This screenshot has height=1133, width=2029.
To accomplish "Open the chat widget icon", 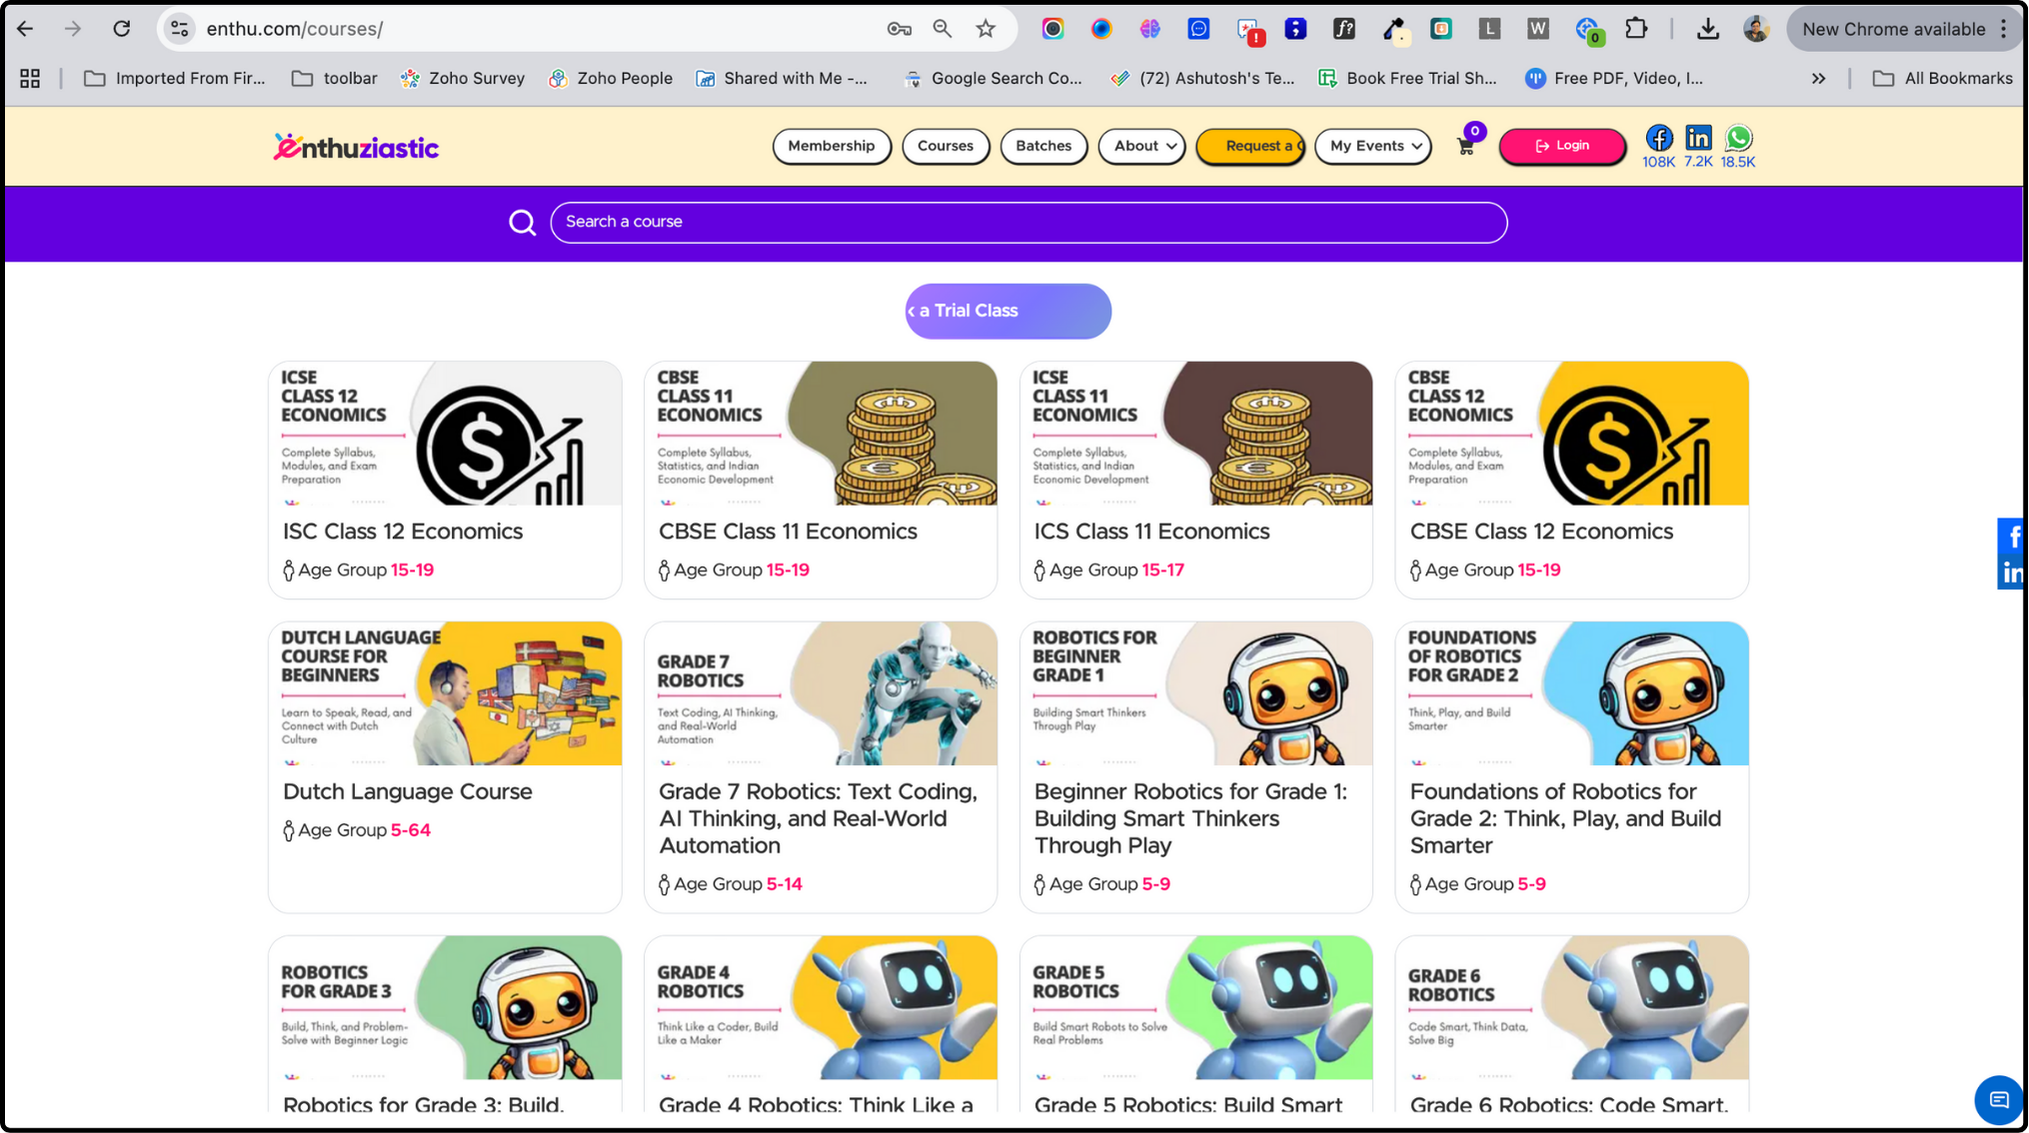I will click(x=1998, y=1100).
